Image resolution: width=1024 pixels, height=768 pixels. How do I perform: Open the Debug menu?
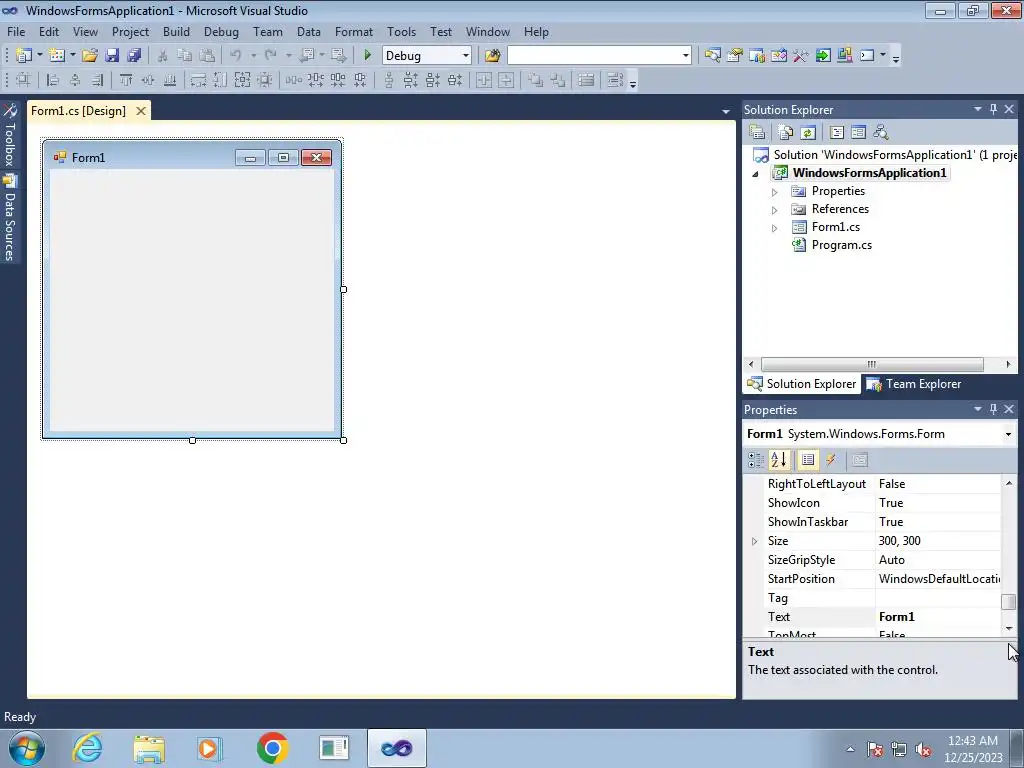coord(221,31)
